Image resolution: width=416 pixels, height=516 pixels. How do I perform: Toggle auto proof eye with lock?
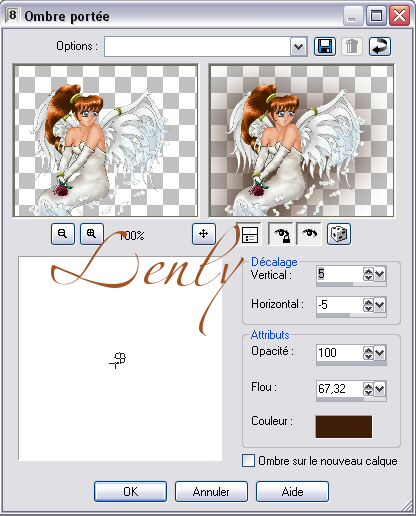pyautogui.click(x=281, y=234)
